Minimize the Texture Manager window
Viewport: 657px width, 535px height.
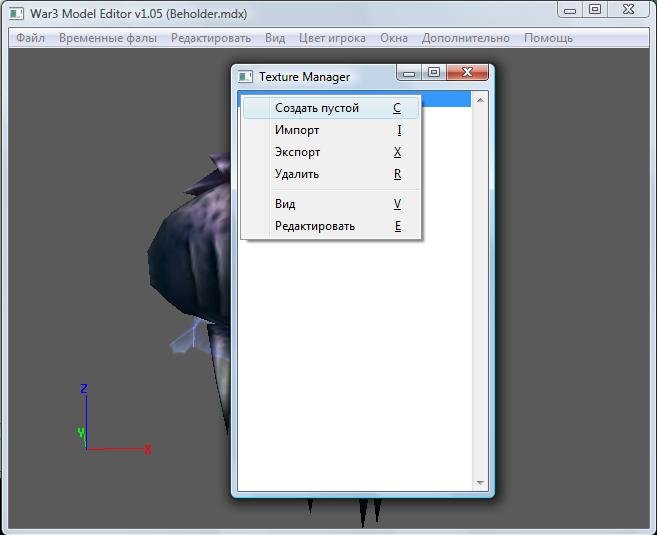[x=409, y=73]
